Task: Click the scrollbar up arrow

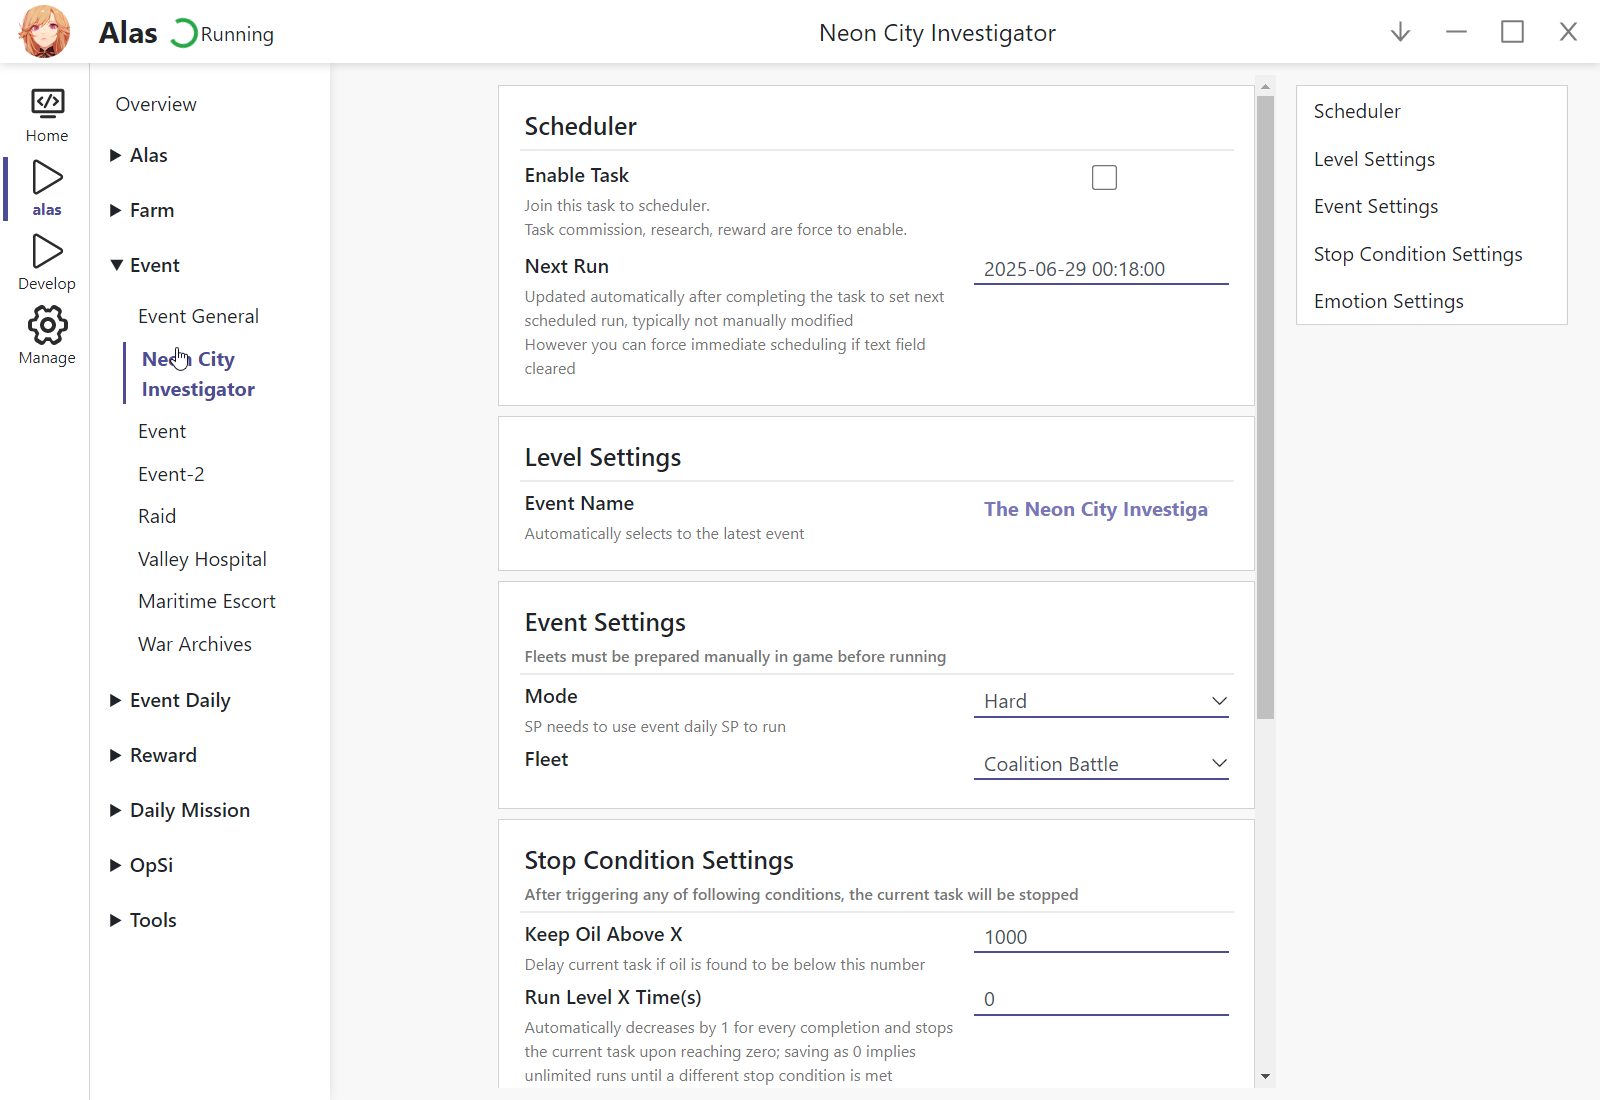Action: 1265,87
